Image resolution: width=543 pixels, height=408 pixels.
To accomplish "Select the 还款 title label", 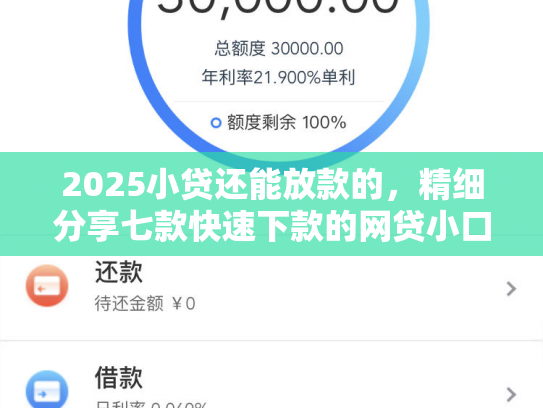I will coord(118,272).
